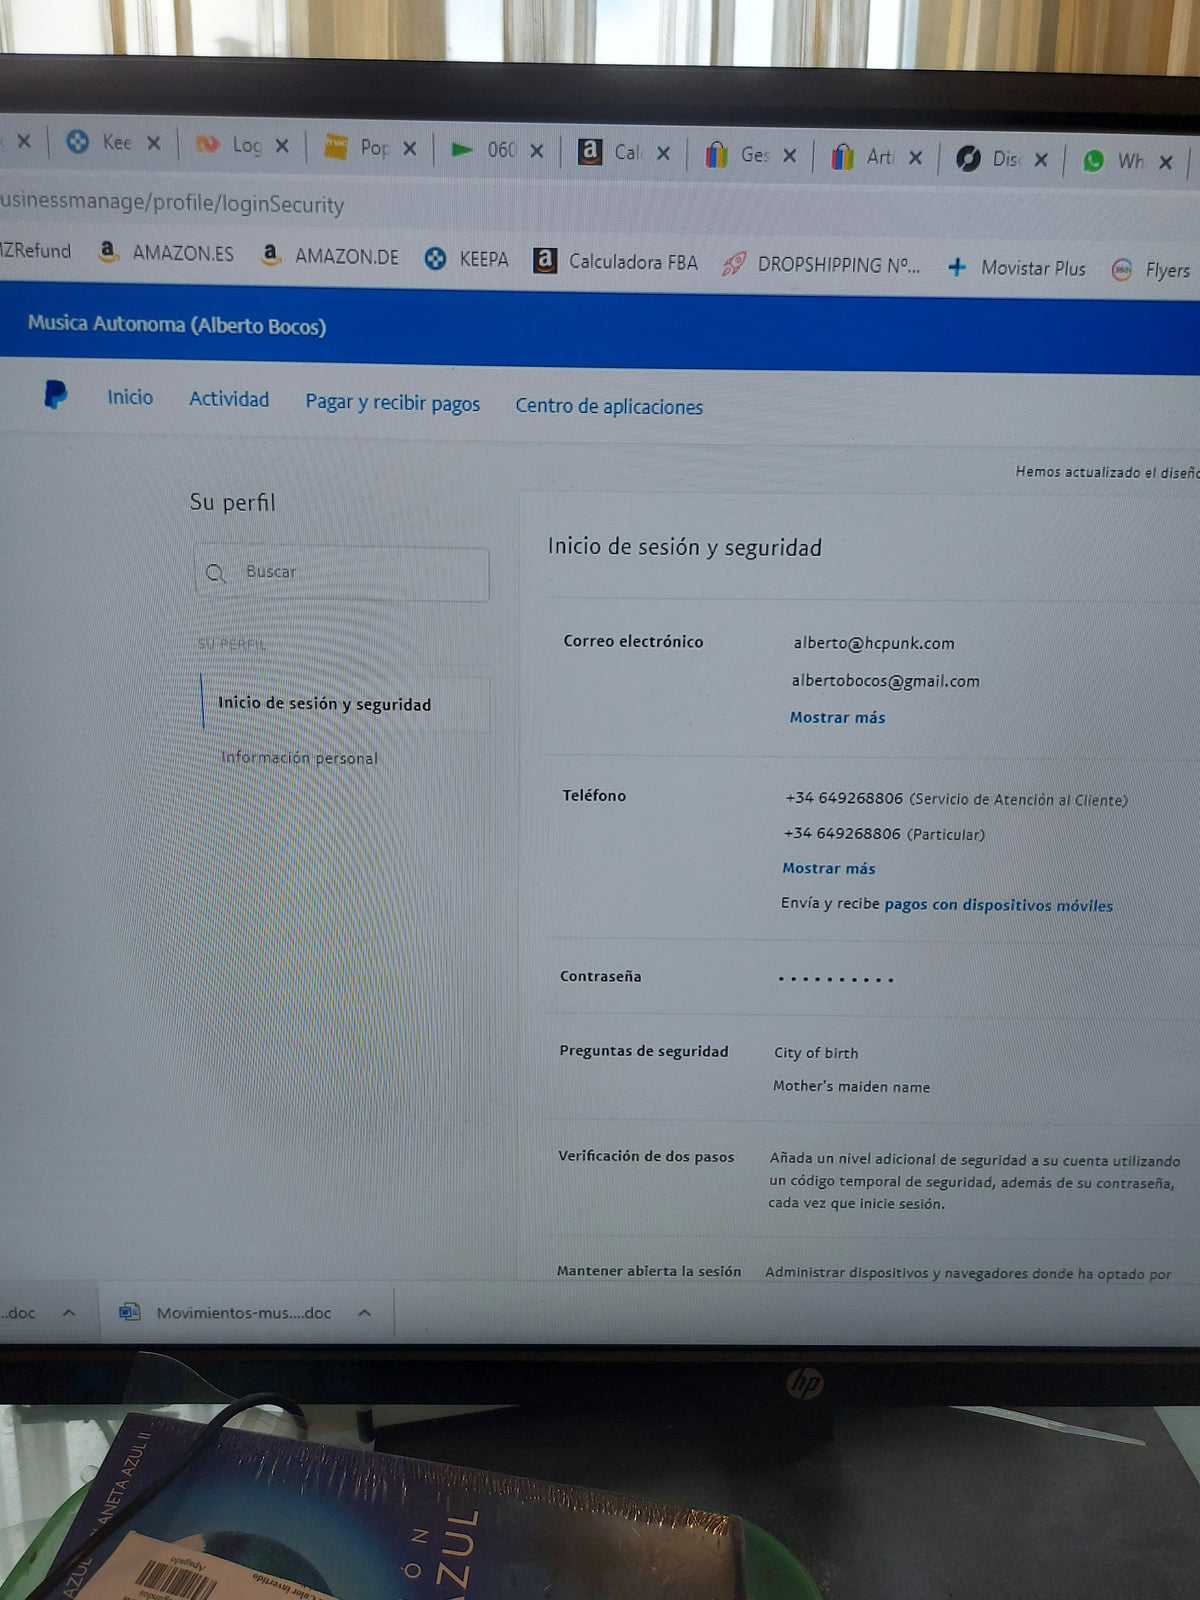Viewport: 1200px width, 1600px height.
Task: Open Centro de aplicaciones menu
Action: pyautogui.click(x=609, y=406)
